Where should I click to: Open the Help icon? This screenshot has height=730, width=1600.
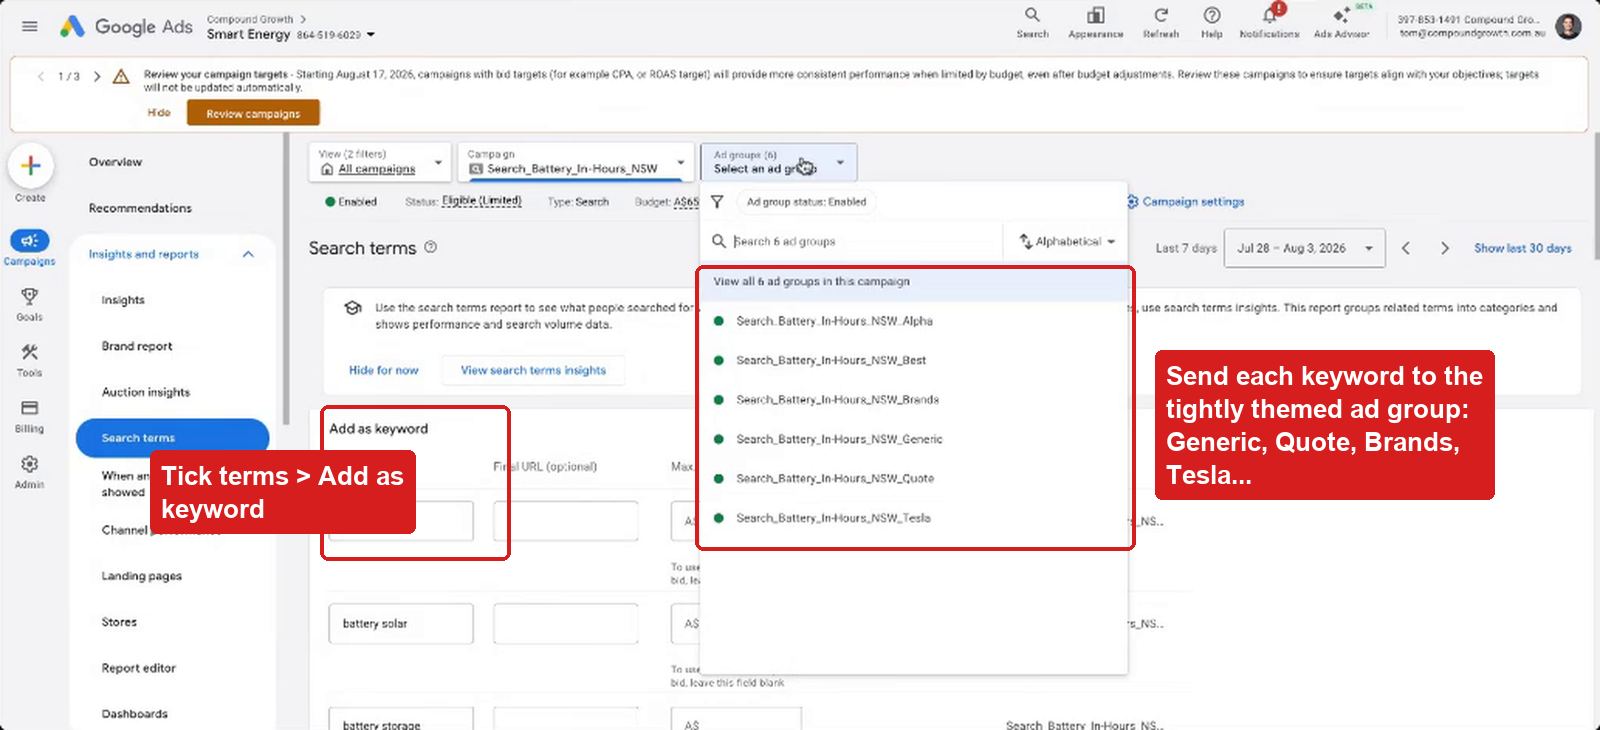click(1211, 23)
